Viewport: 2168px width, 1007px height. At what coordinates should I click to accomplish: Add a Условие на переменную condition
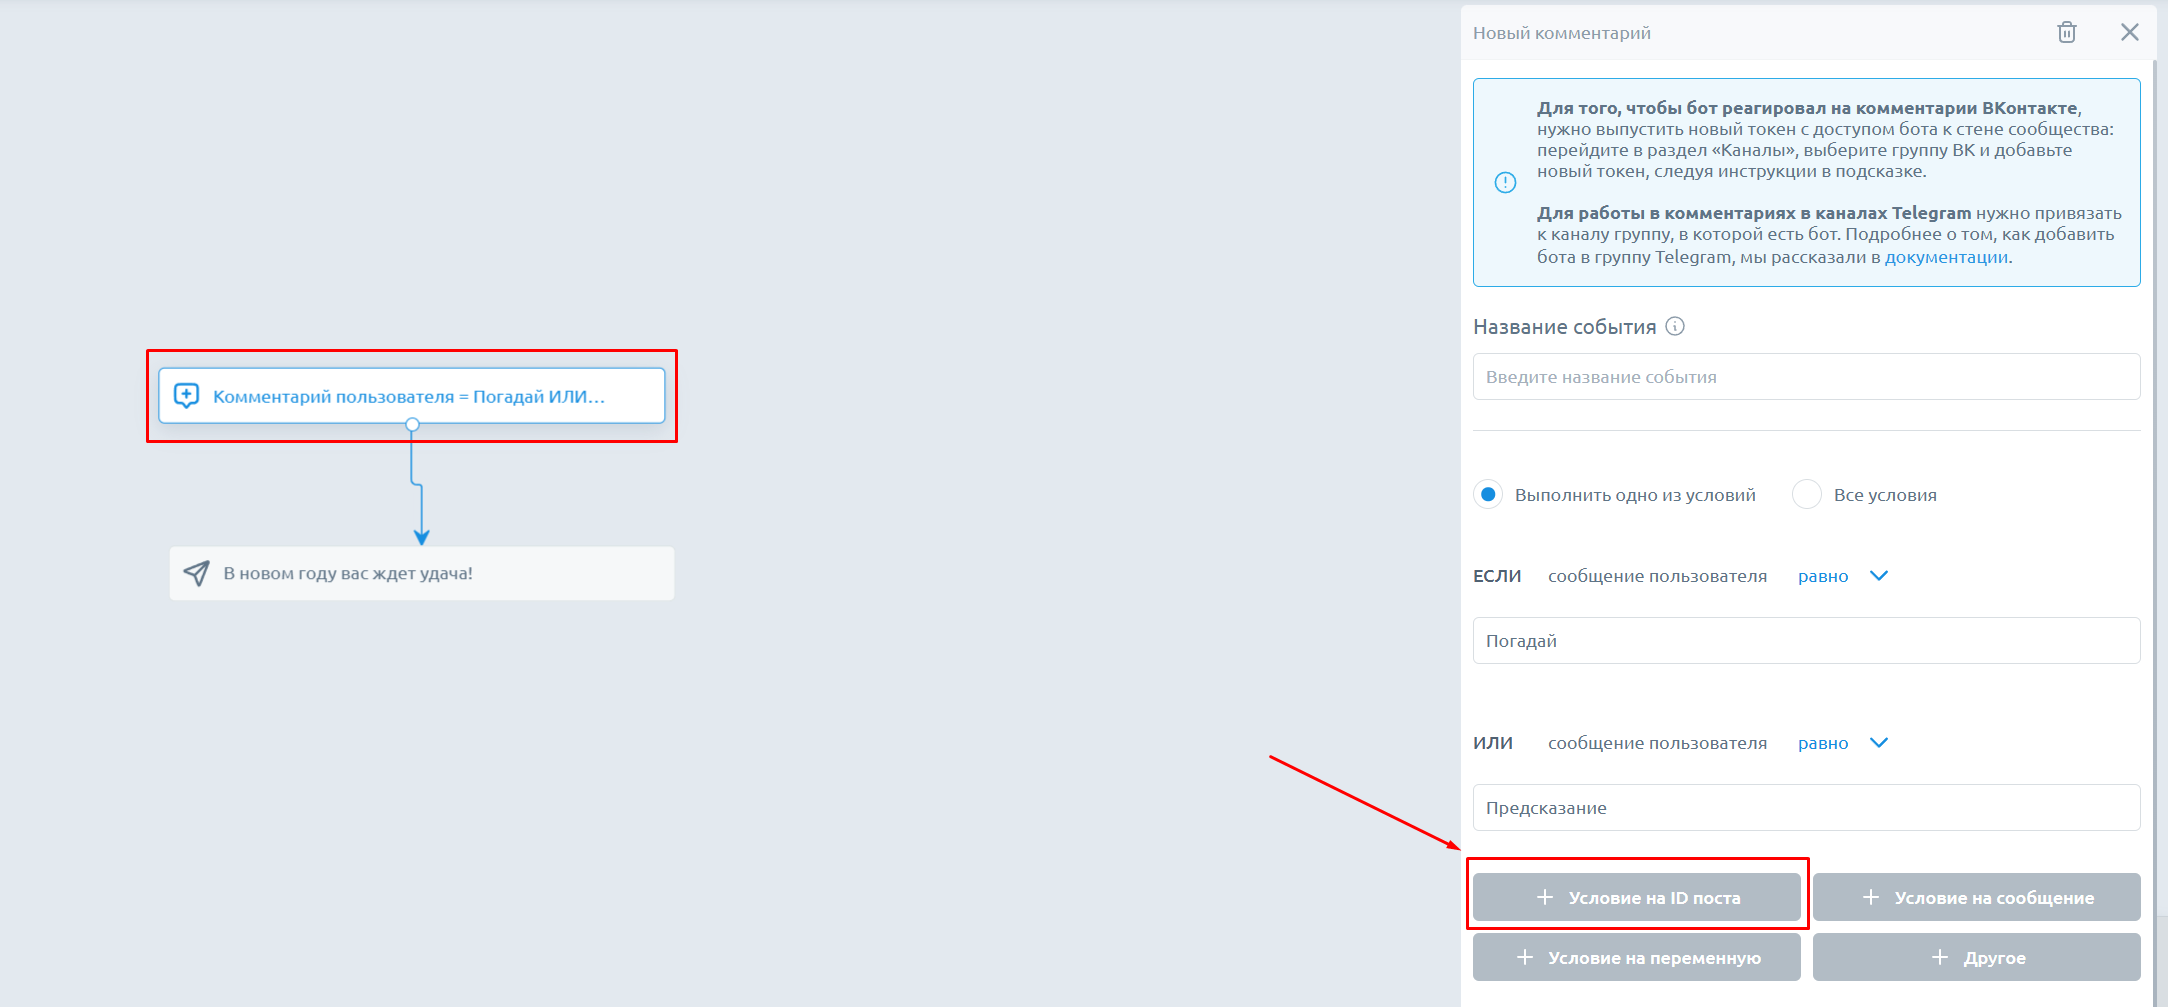[x=1636, y=958]
